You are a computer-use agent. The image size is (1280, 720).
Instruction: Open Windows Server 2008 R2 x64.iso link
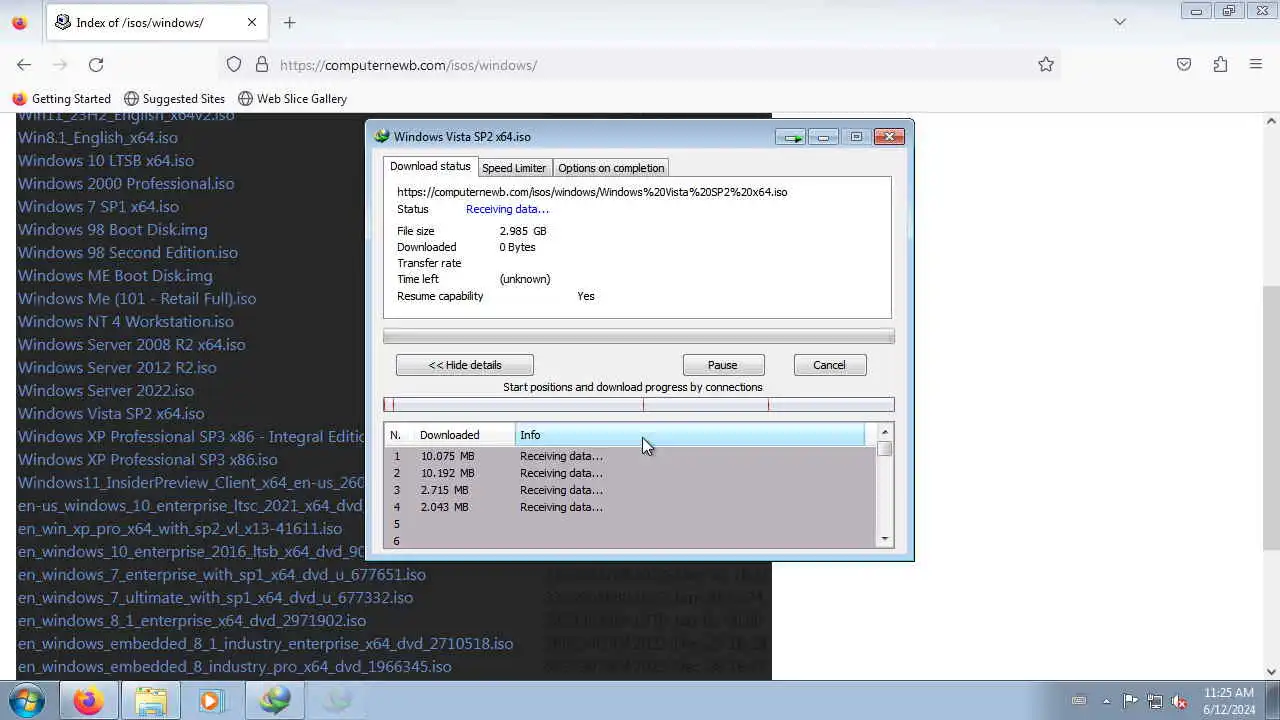coord(131,345)
